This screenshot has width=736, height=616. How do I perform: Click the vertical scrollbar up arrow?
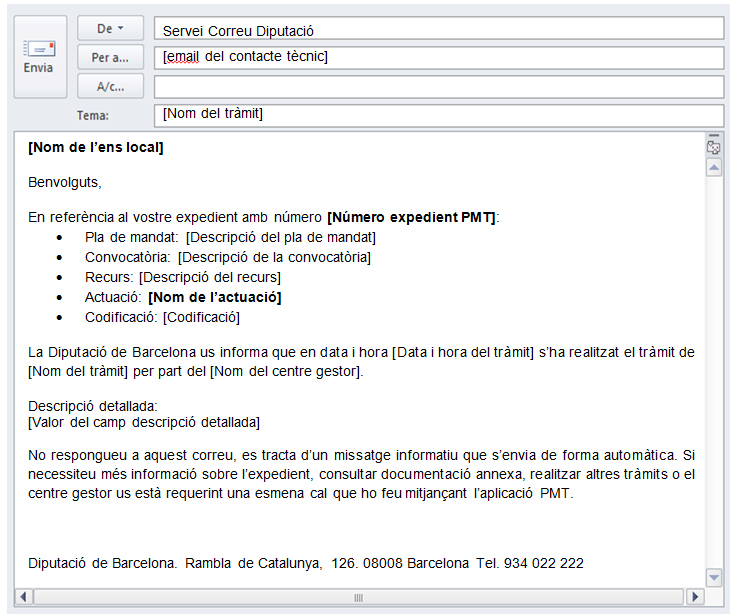pyautogui.click(x=713, y=167)
